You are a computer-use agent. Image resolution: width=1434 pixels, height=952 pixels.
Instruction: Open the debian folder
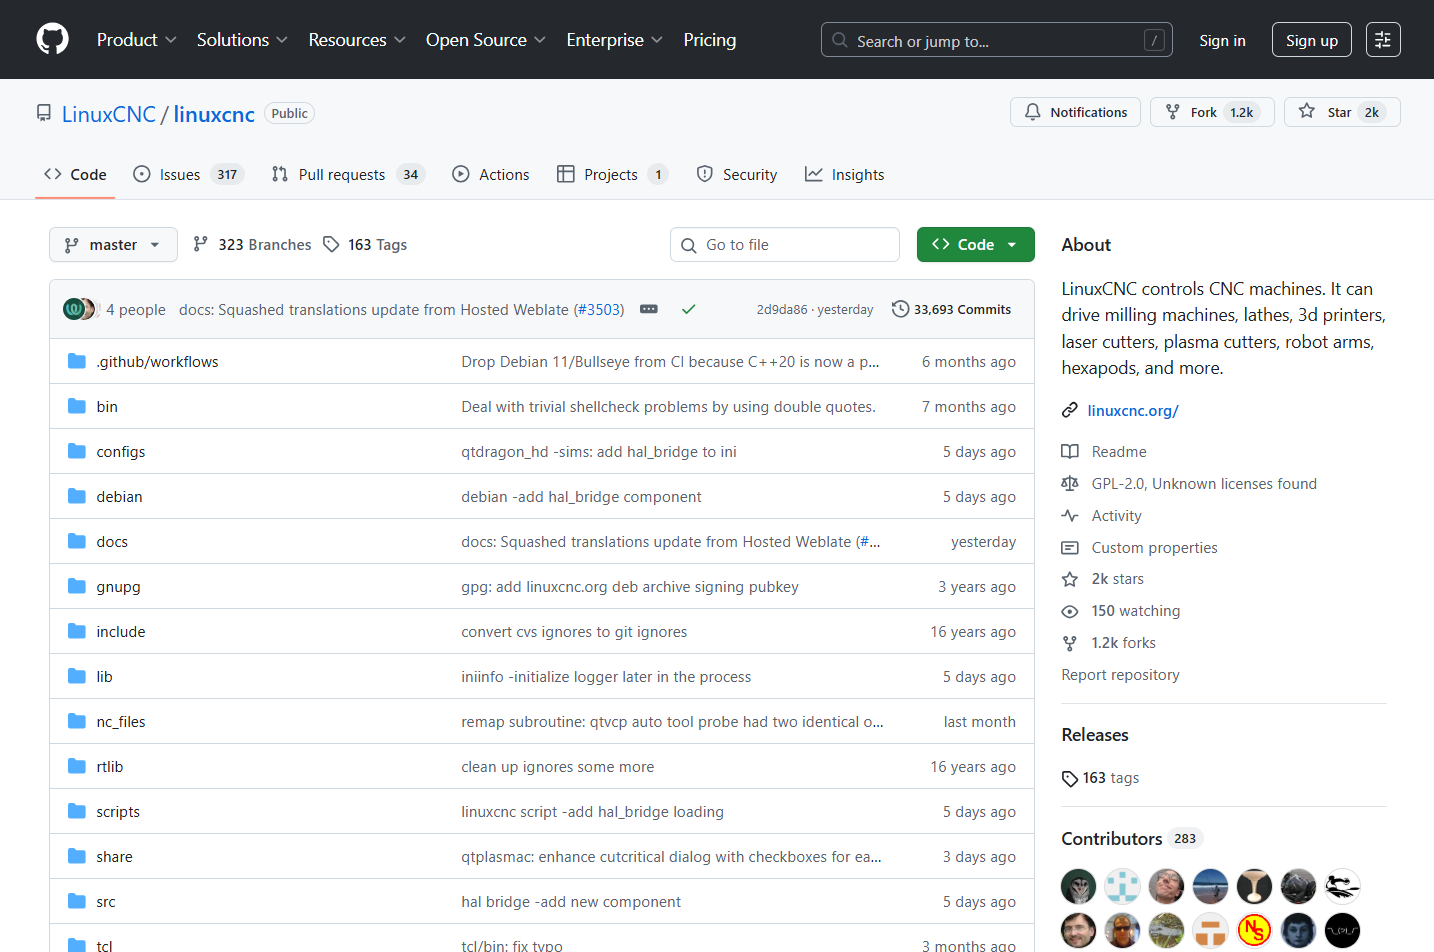[120, 497]
